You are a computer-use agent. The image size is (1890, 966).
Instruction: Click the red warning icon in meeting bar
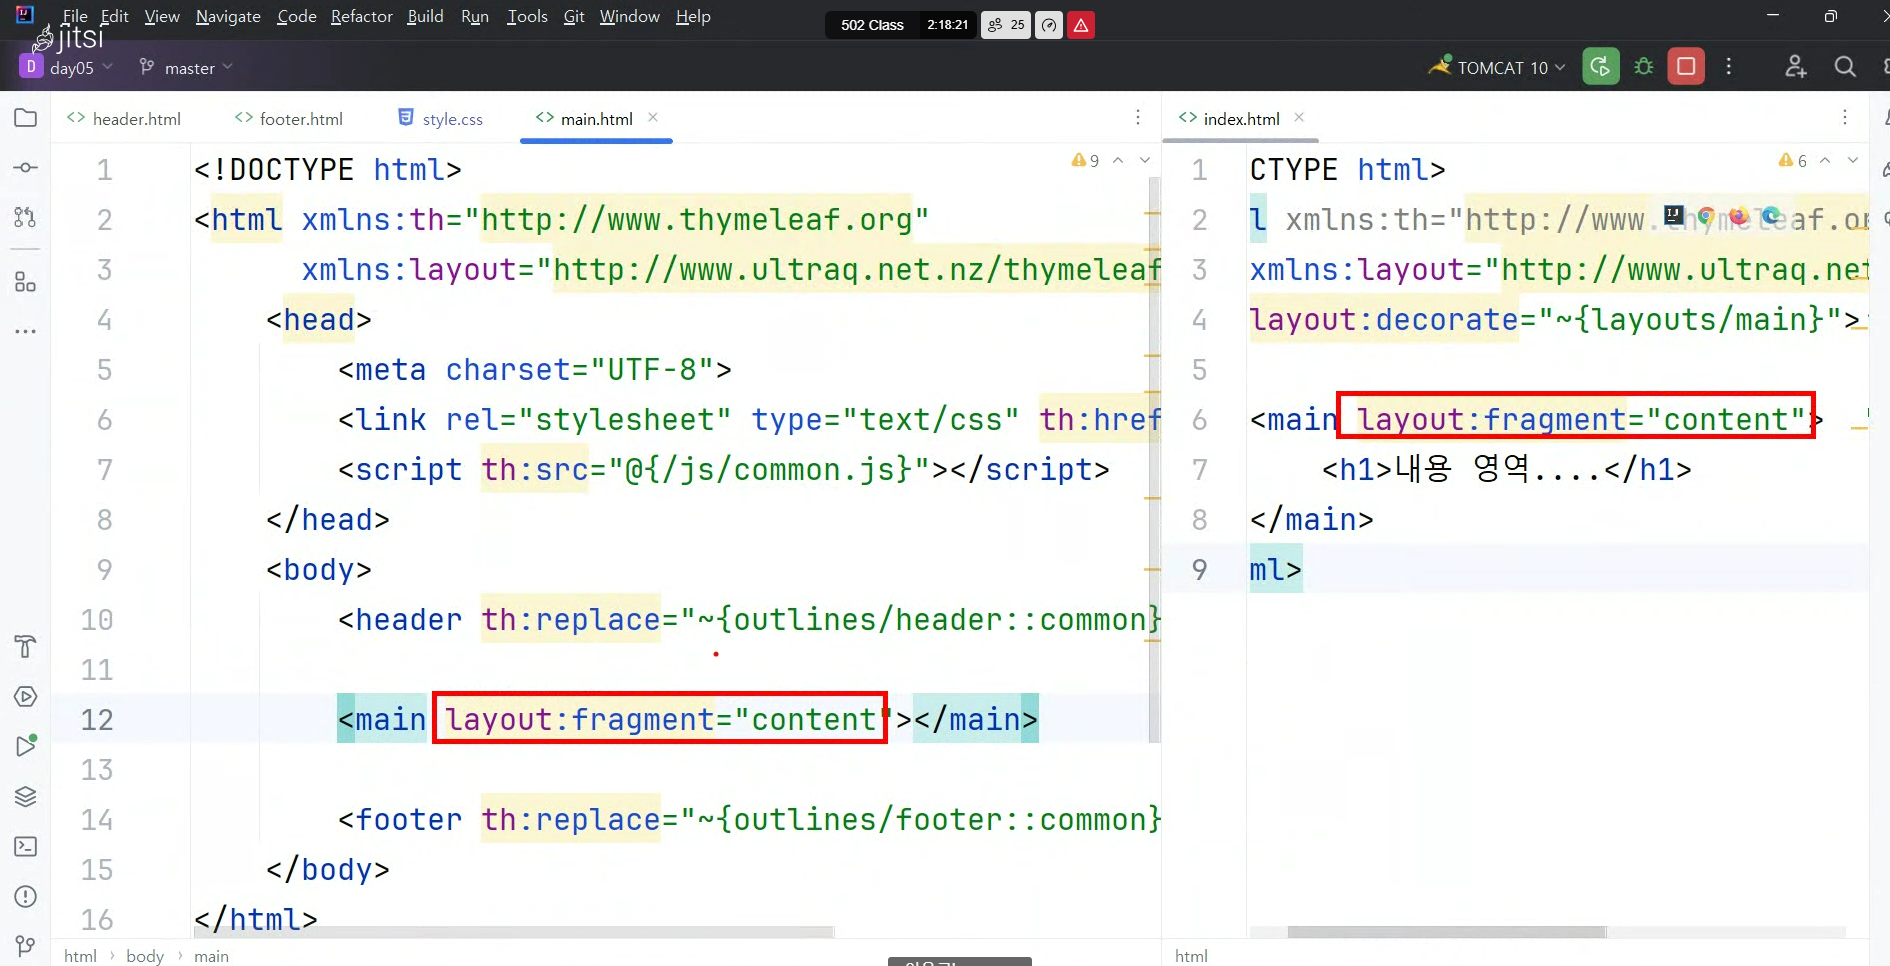click(1081, 25)
